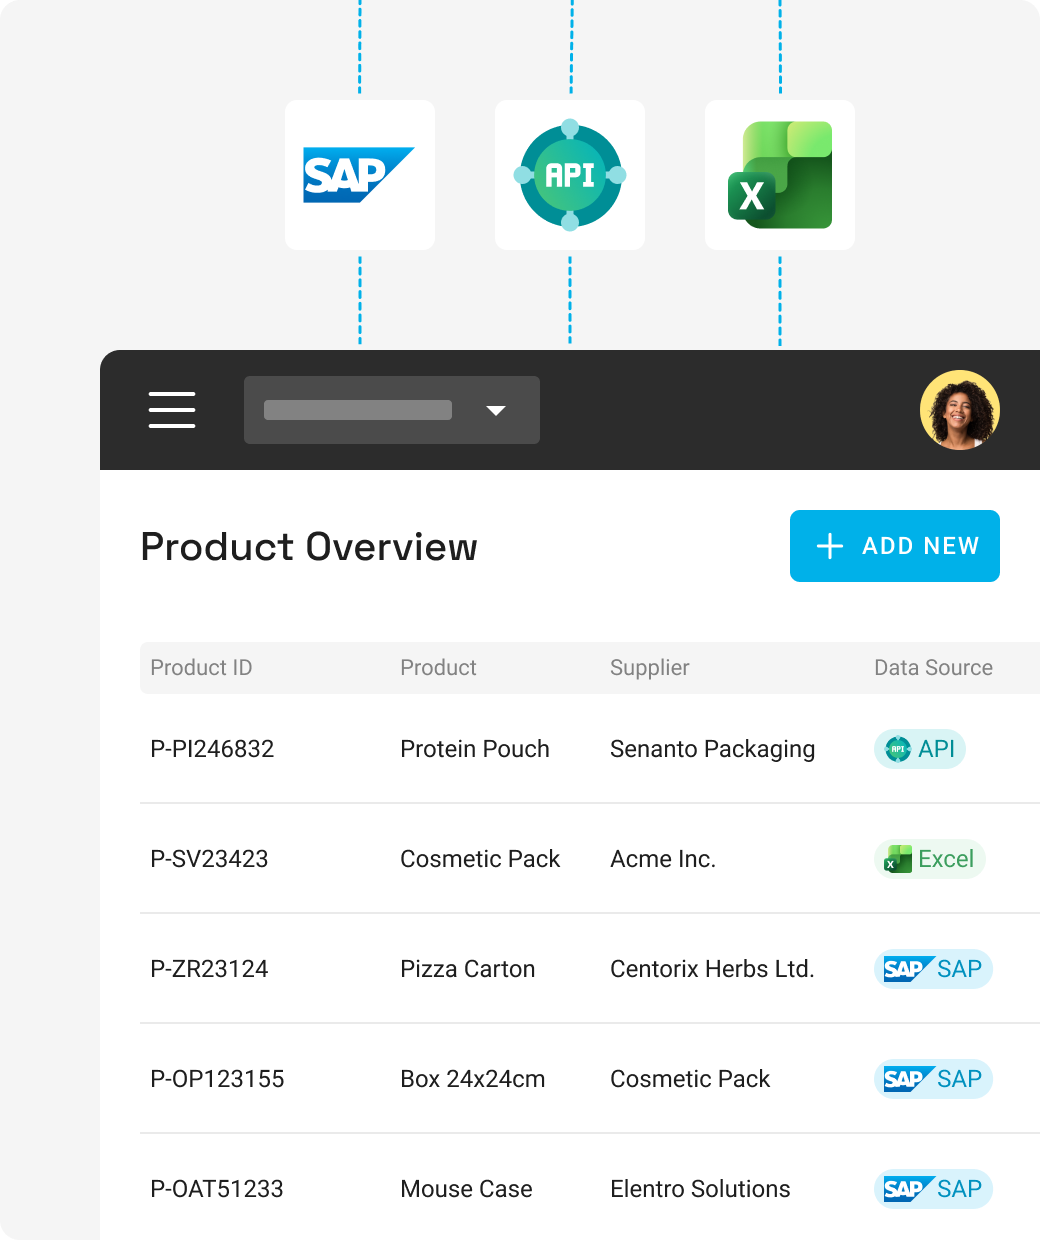
Task: Click the Product column header
Action: point(438,668)
